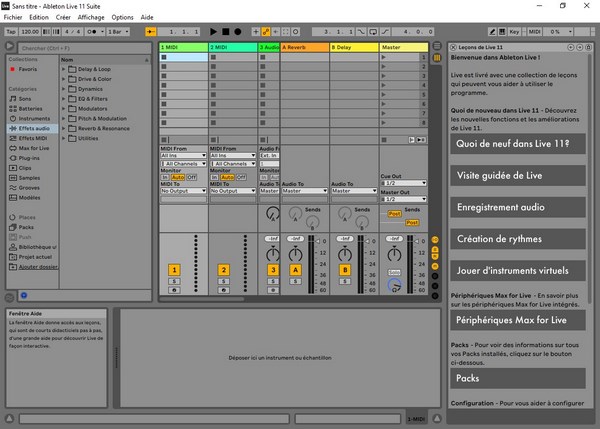Image resolution: width=600 pixels, height=429 pixels.
Task: Toggle the Automation Arm chain-link button
Action: pos(266,32)
